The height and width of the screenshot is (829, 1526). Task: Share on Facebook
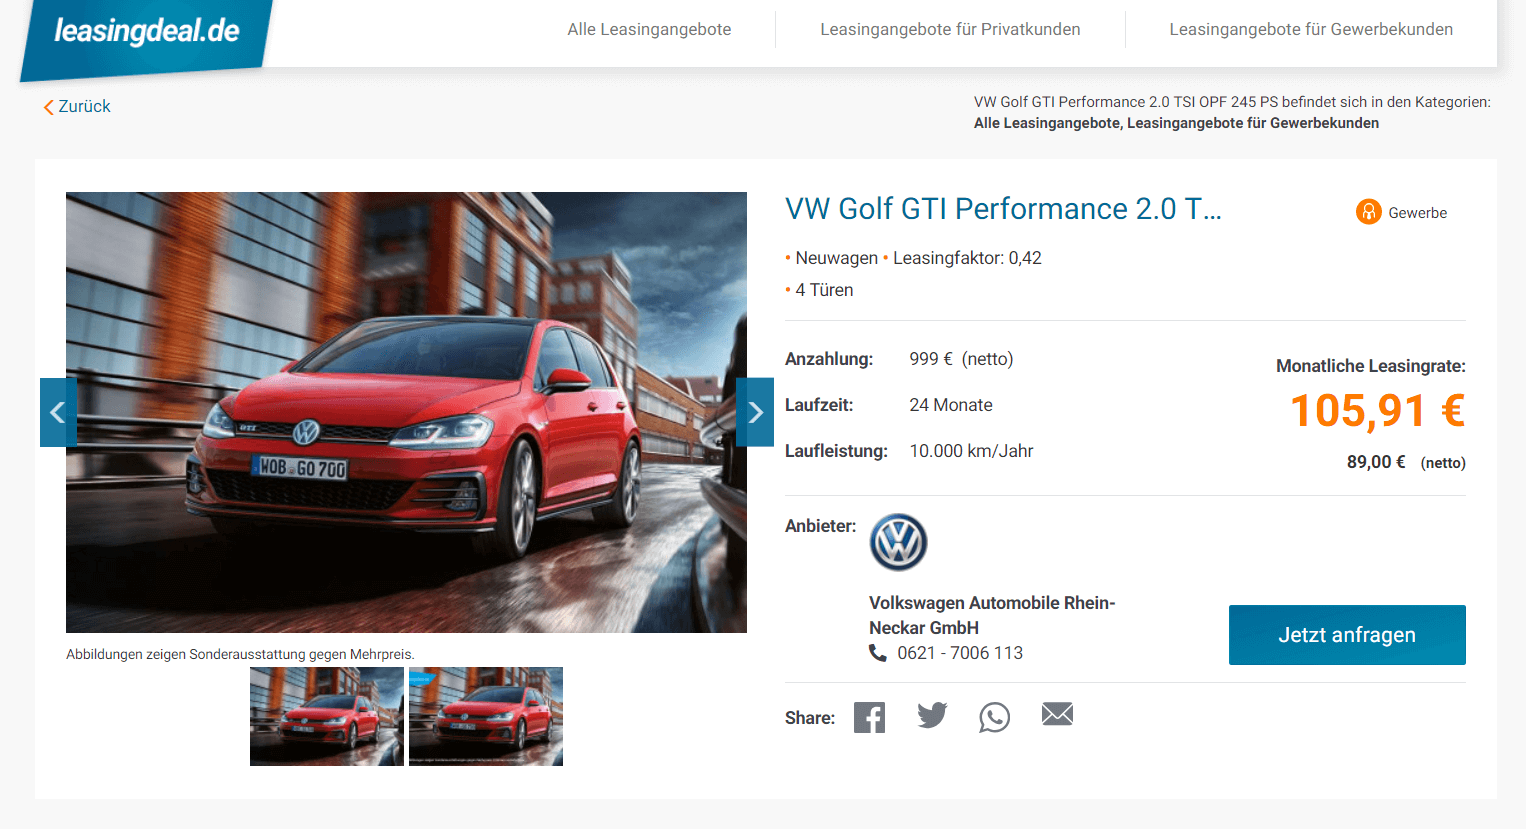pyautogui.click(x=869, y=717)
